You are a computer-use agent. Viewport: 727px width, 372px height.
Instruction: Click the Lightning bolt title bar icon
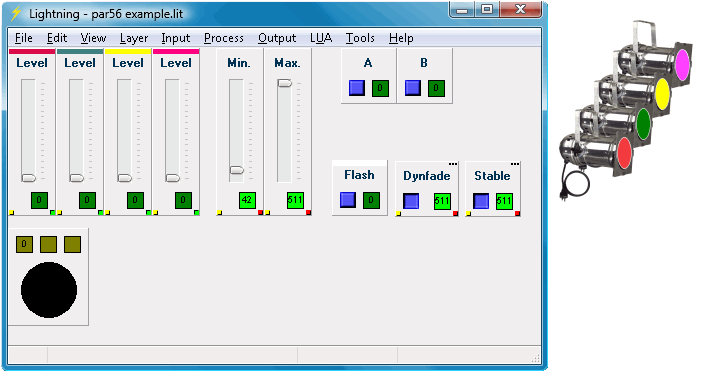16,13
